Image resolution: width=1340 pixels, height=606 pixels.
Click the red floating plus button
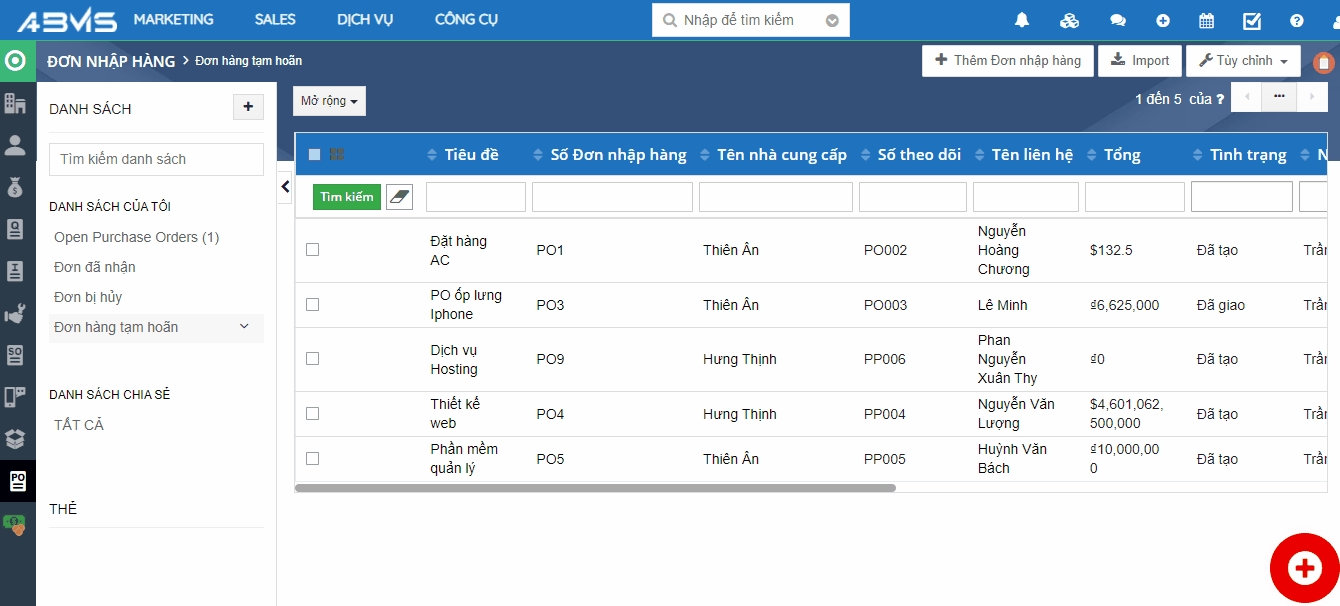click(x=1304, y=568)
